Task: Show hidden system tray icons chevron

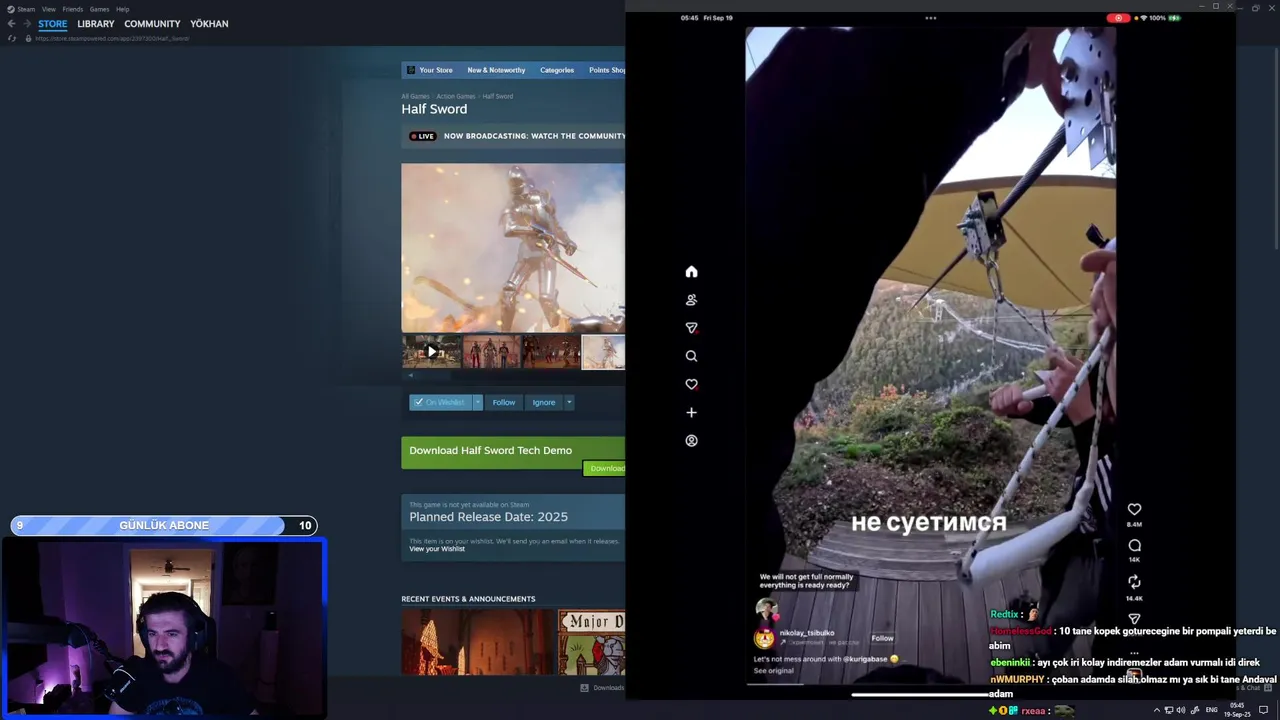Action: pyautogui.click(x=1157, y=710)
